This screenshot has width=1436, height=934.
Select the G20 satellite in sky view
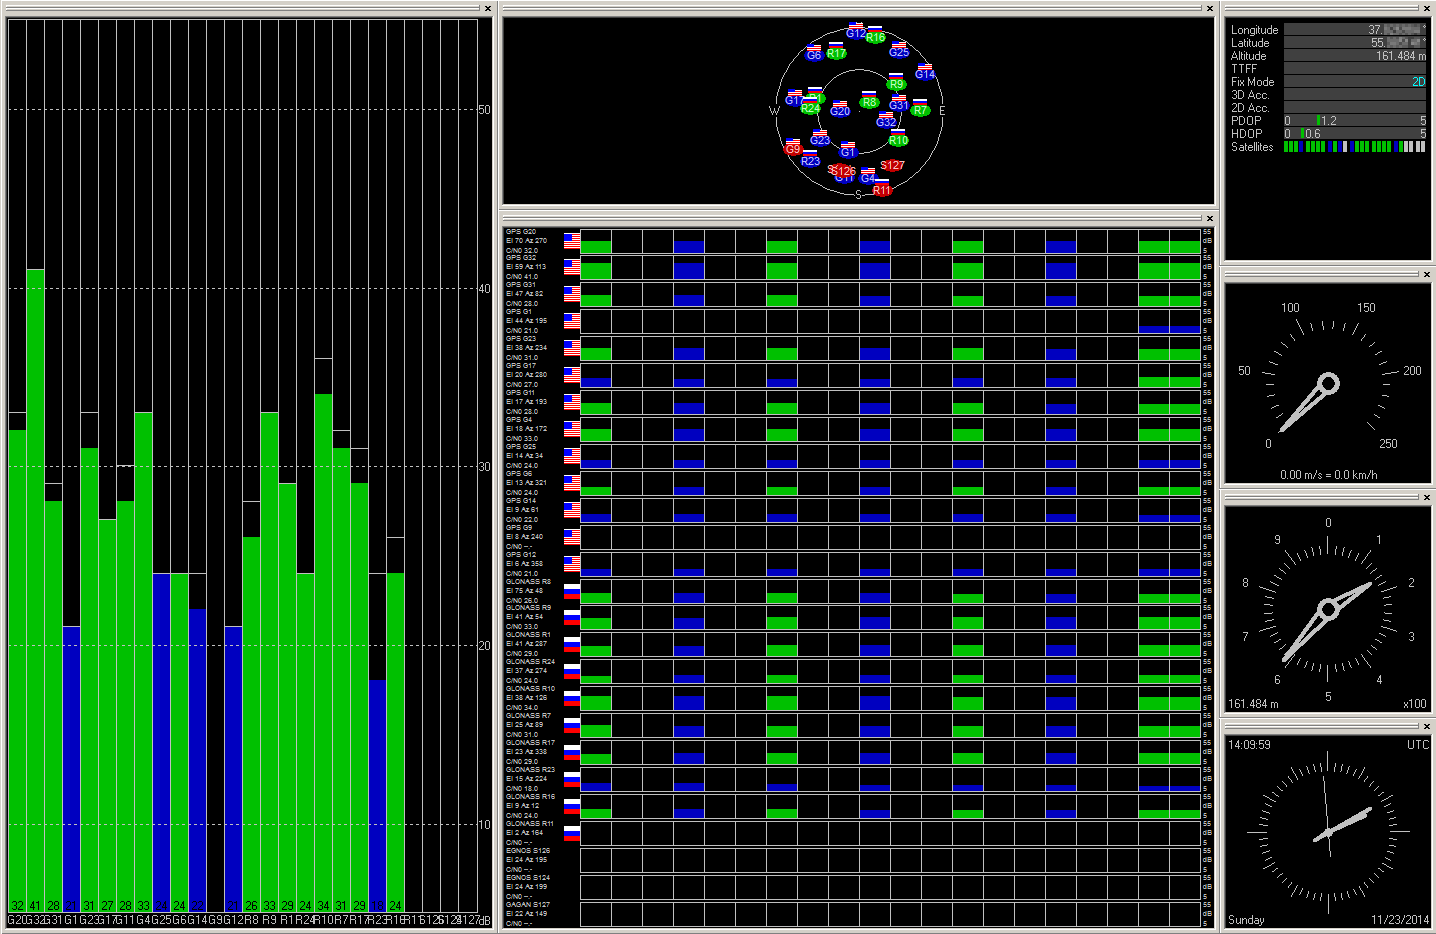click(x=840, y=111)
